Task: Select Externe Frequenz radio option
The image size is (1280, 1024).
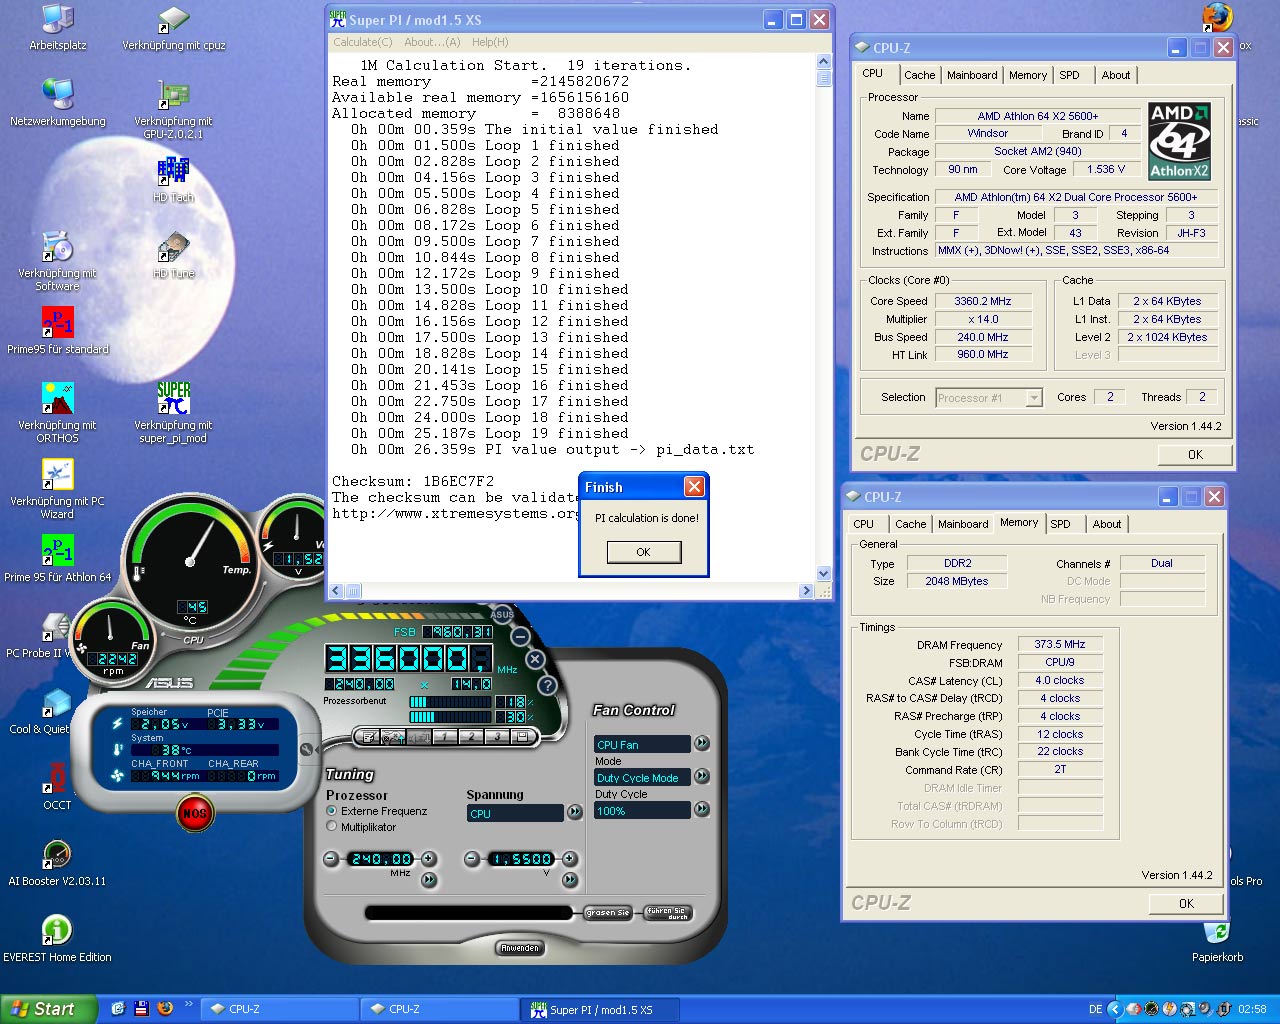Action: (332, 811)
